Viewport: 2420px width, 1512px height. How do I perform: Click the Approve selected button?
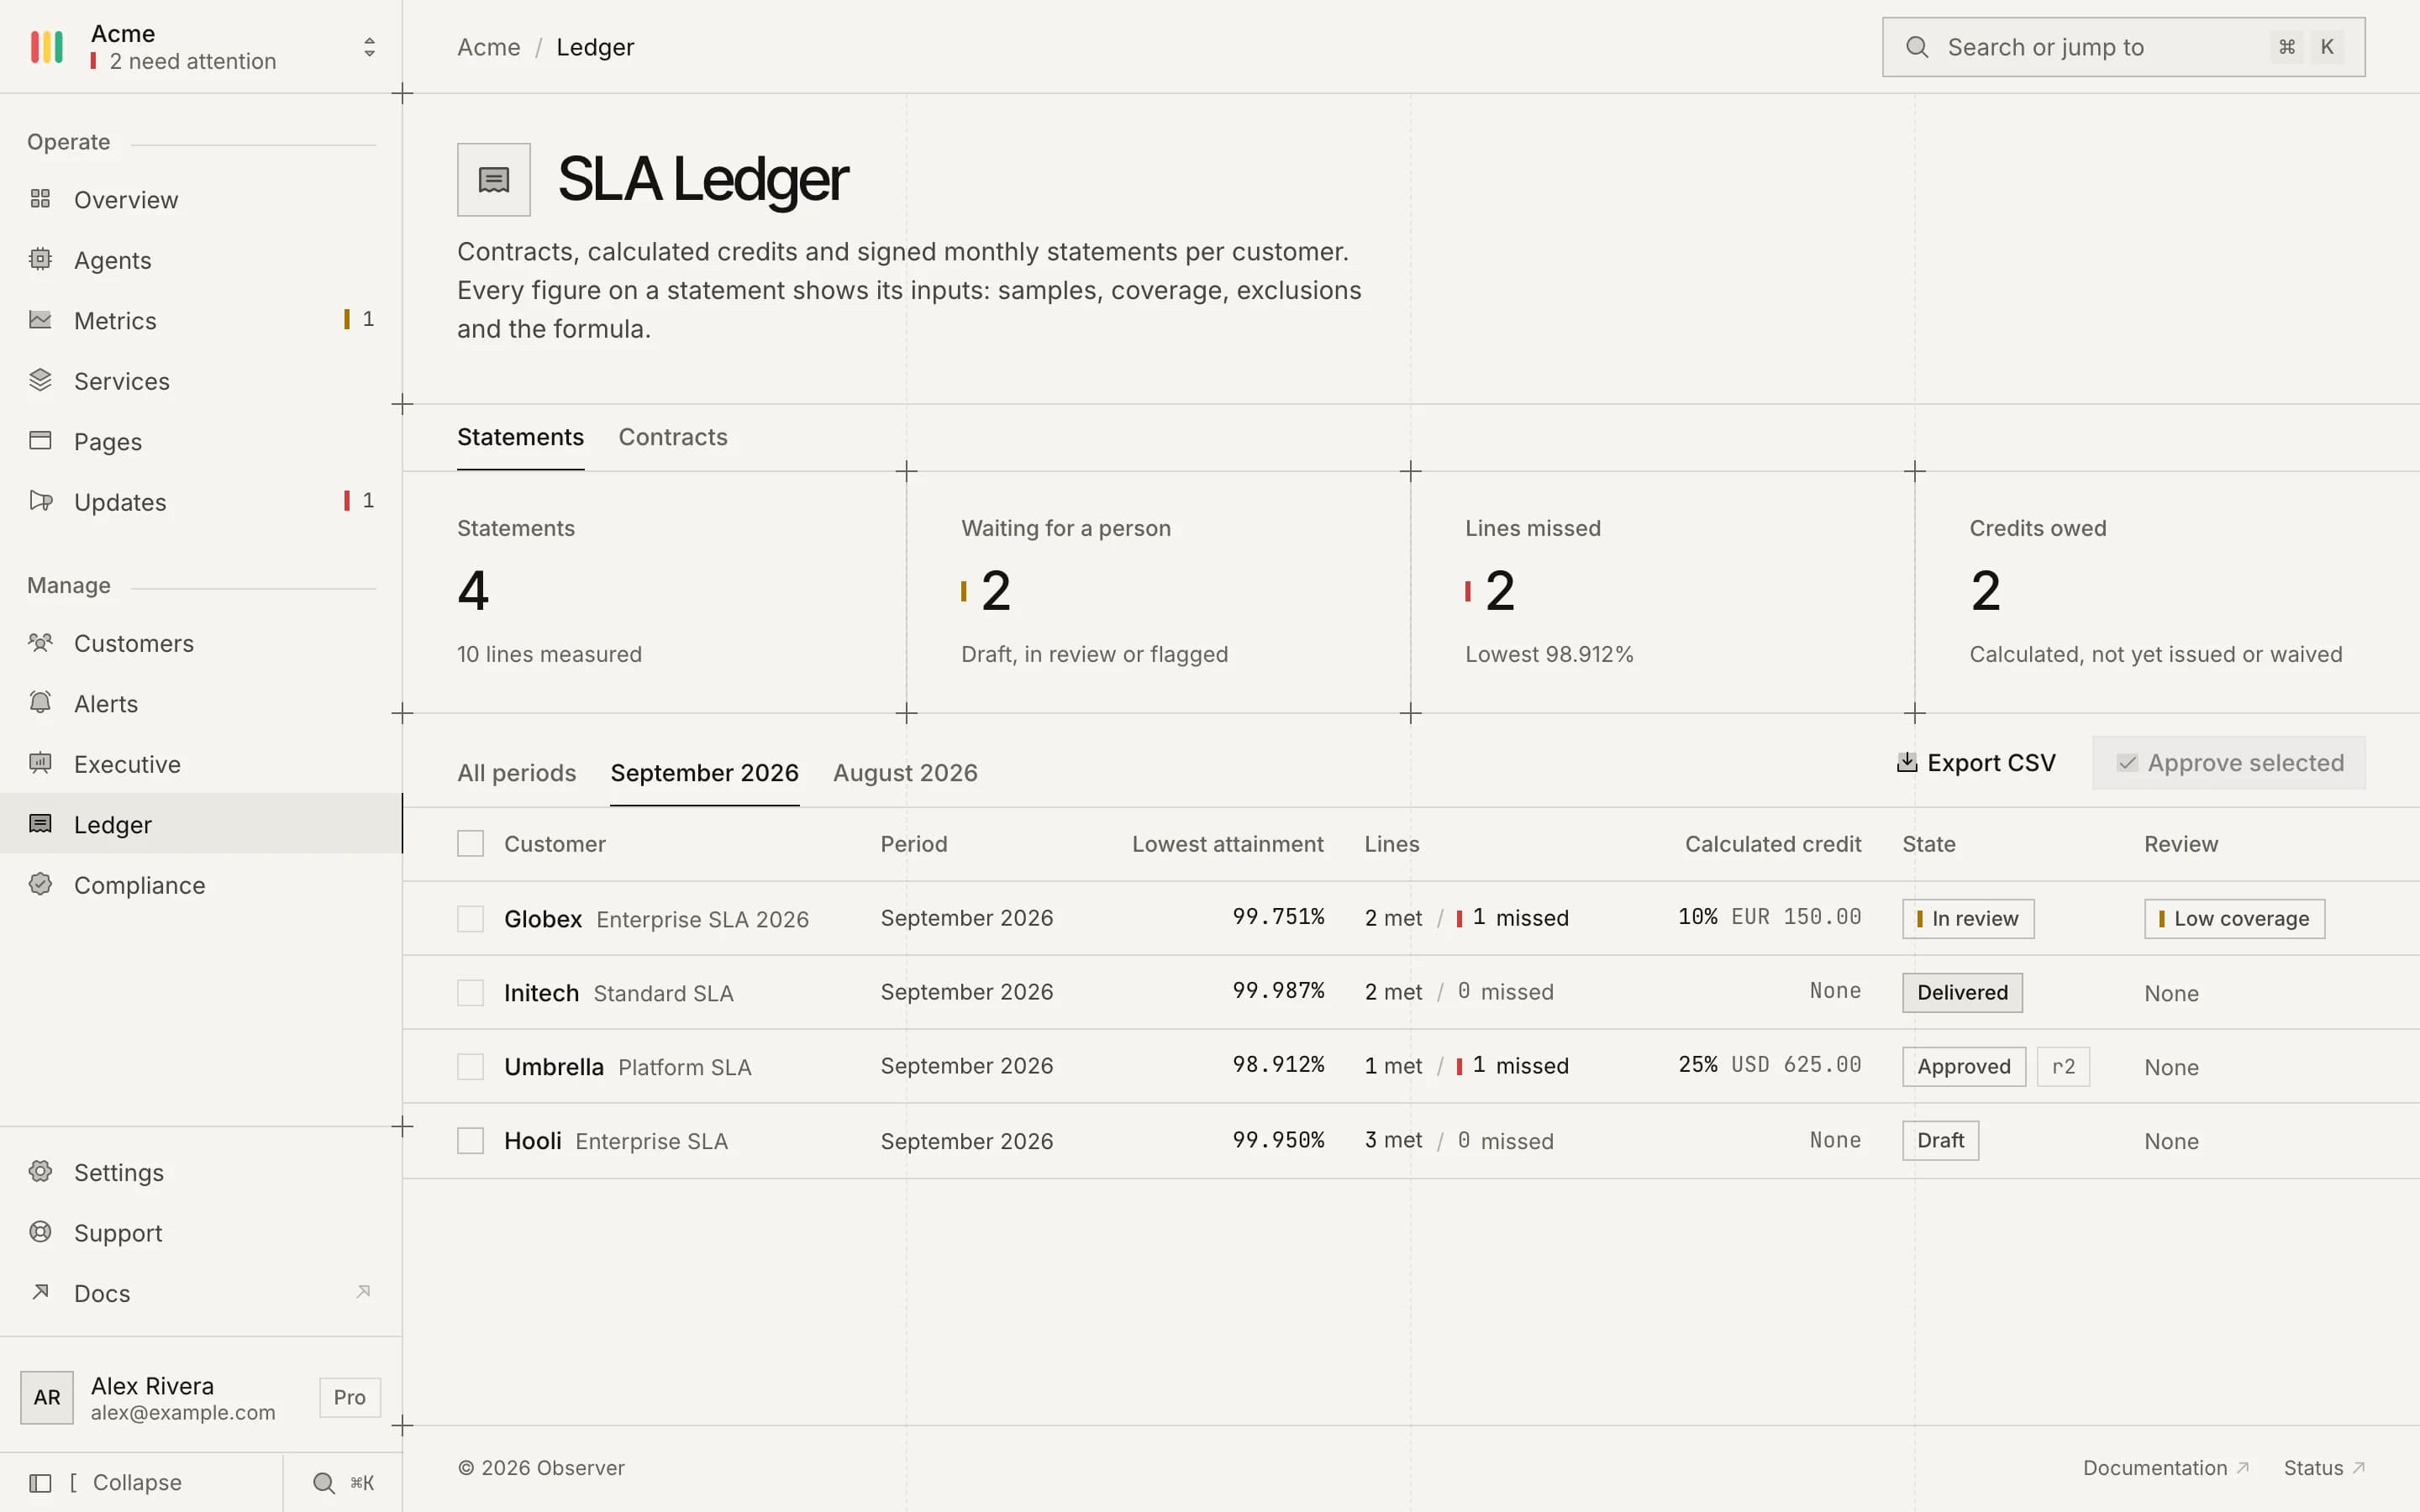tap(2229, 763)
